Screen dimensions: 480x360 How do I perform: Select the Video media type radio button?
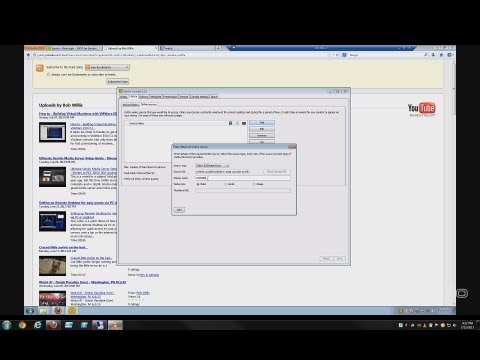coord(198,184)
